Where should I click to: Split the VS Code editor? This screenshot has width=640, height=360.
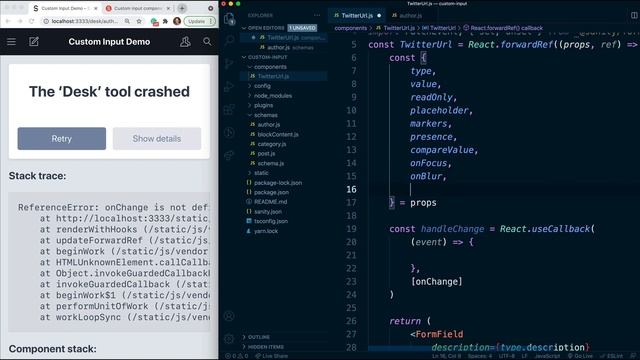click(x=634, y=16)
